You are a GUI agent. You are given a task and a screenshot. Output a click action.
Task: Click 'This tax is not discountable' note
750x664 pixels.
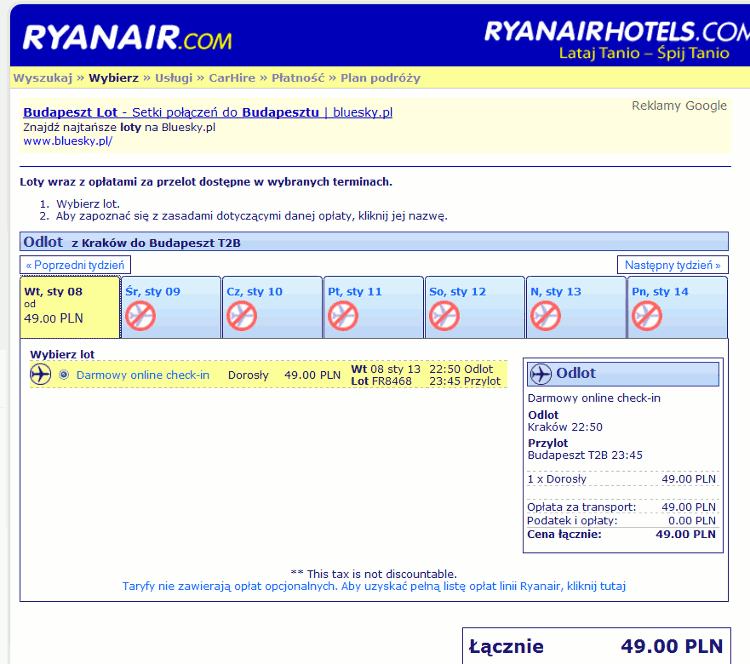(x=374, y=574)
